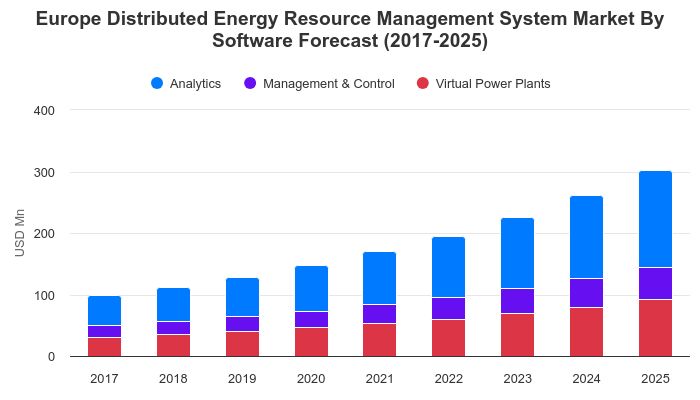
Task: Click the 2024 x-axis label
Action: (586, 379)
